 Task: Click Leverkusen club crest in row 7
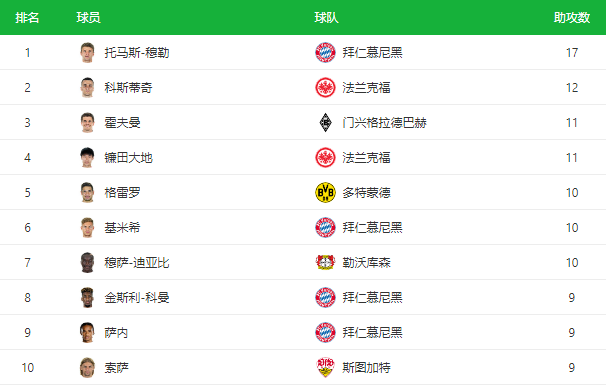[x=325, y=262]
